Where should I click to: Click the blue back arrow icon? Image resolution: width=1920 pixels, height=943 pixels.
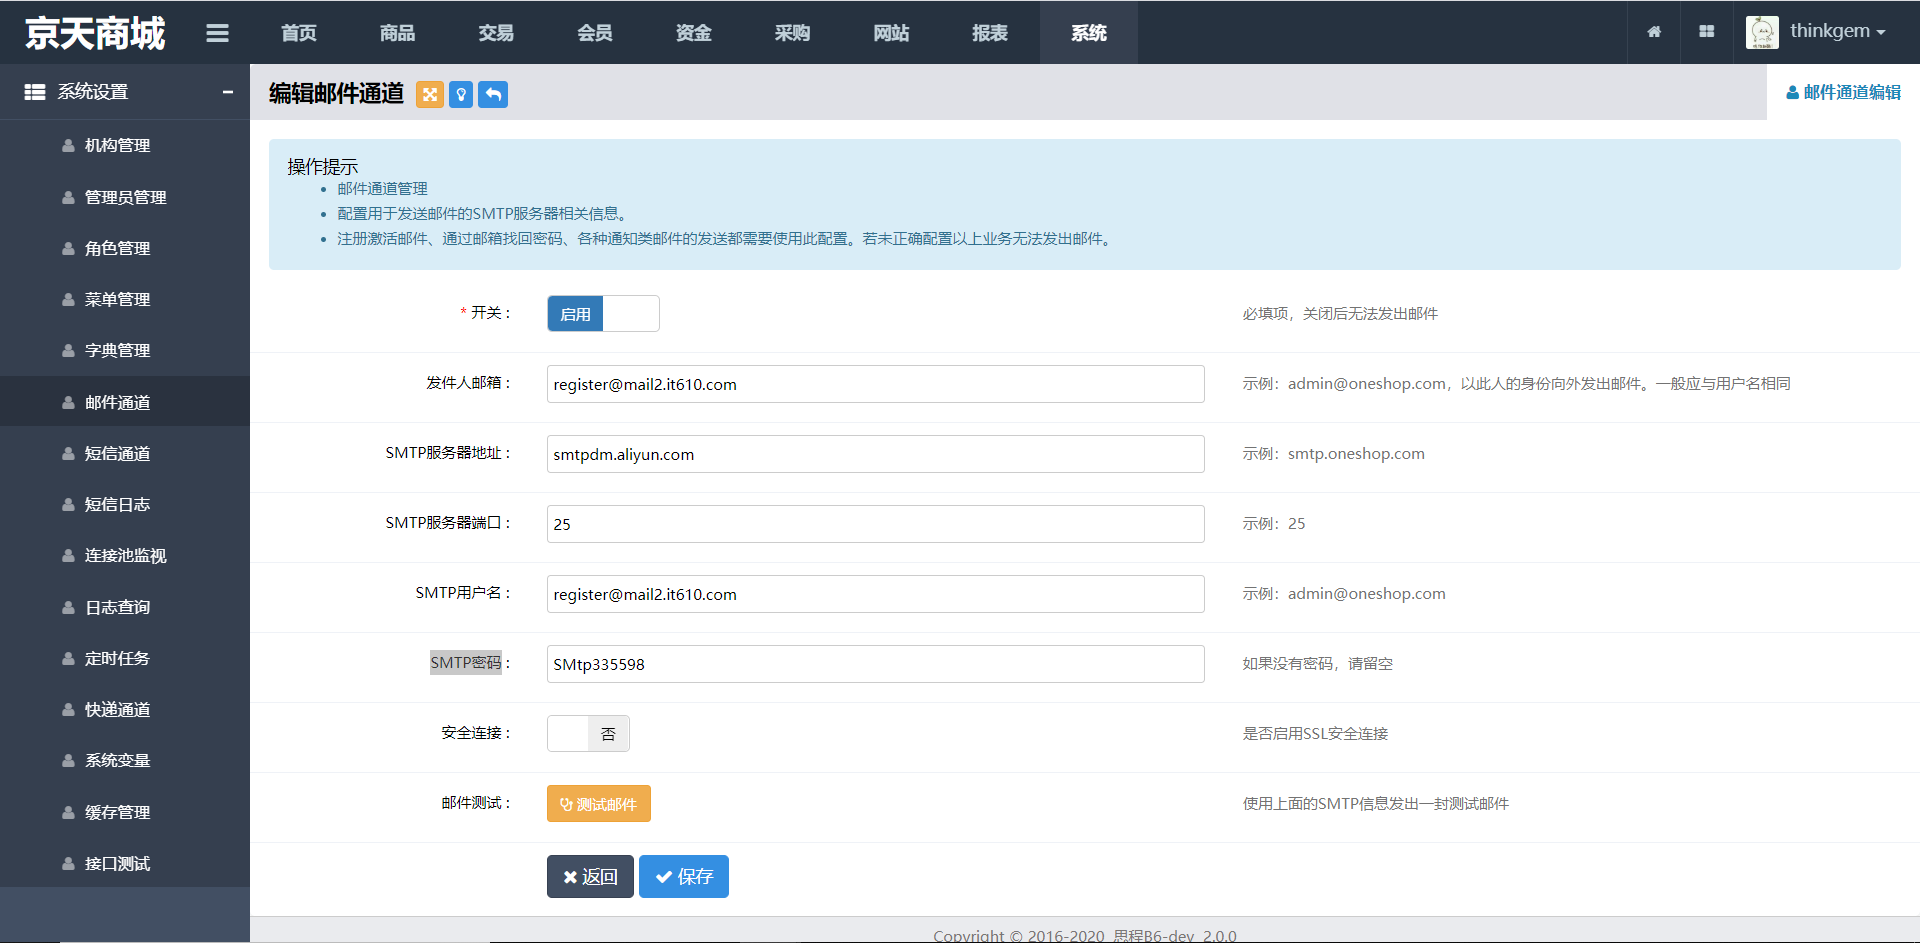point(493,94)
